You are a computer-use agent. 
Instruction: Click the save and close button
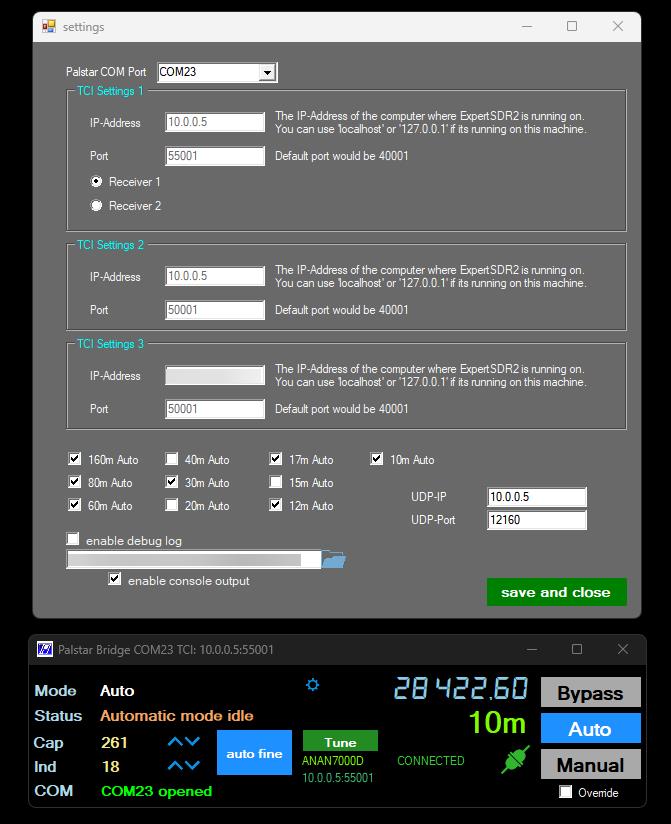click(x=555, y=592)
